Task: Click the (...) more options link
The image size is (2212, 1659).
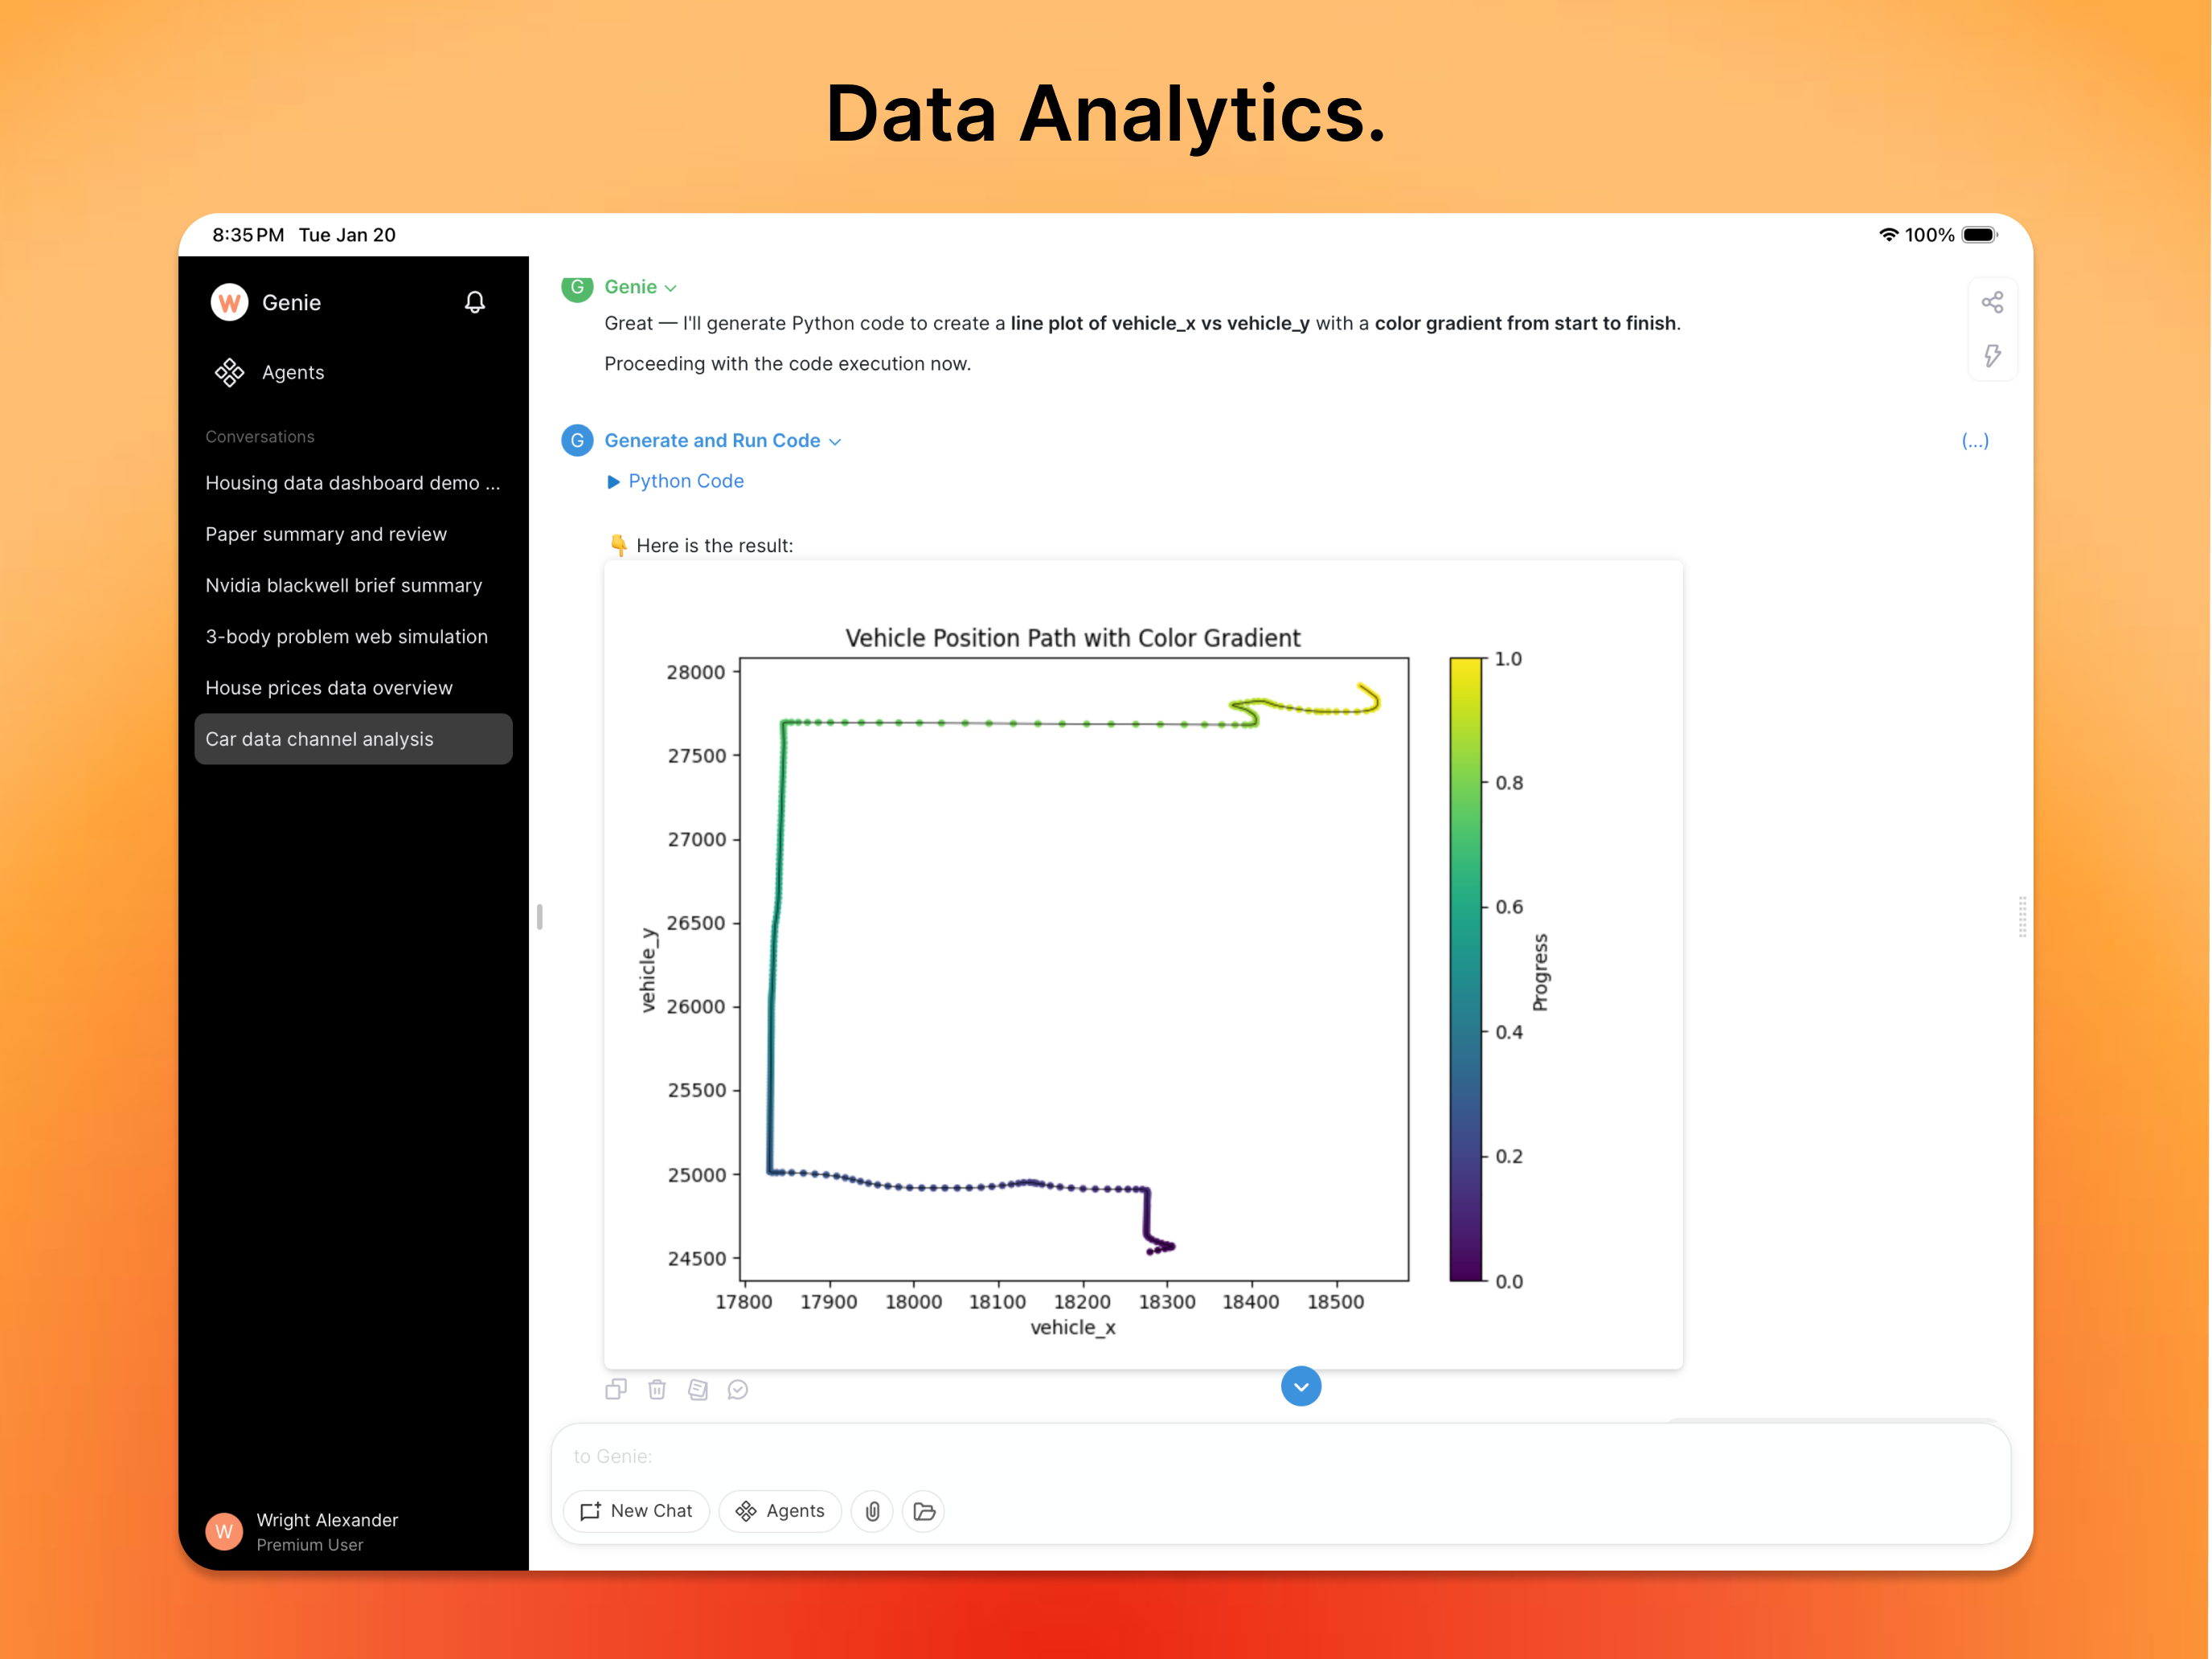Action: 1975,441
